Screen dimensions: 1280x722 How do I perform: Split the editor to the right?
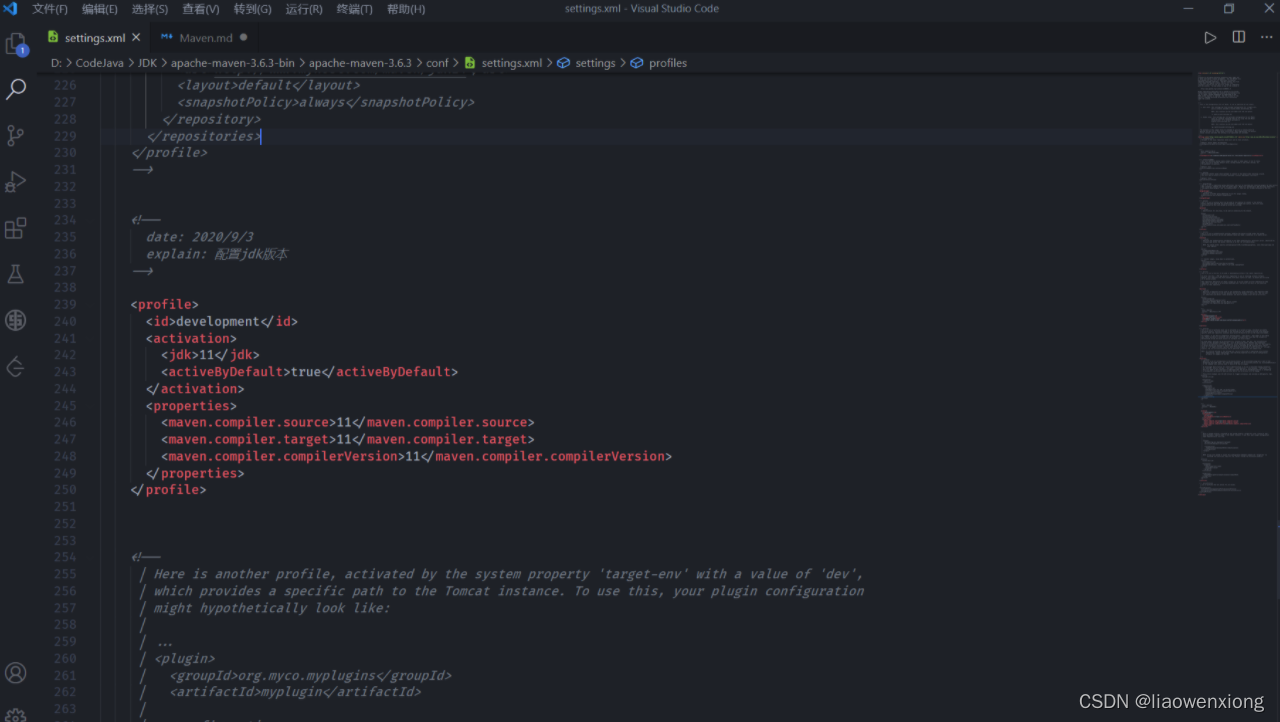coord(1239,38)
